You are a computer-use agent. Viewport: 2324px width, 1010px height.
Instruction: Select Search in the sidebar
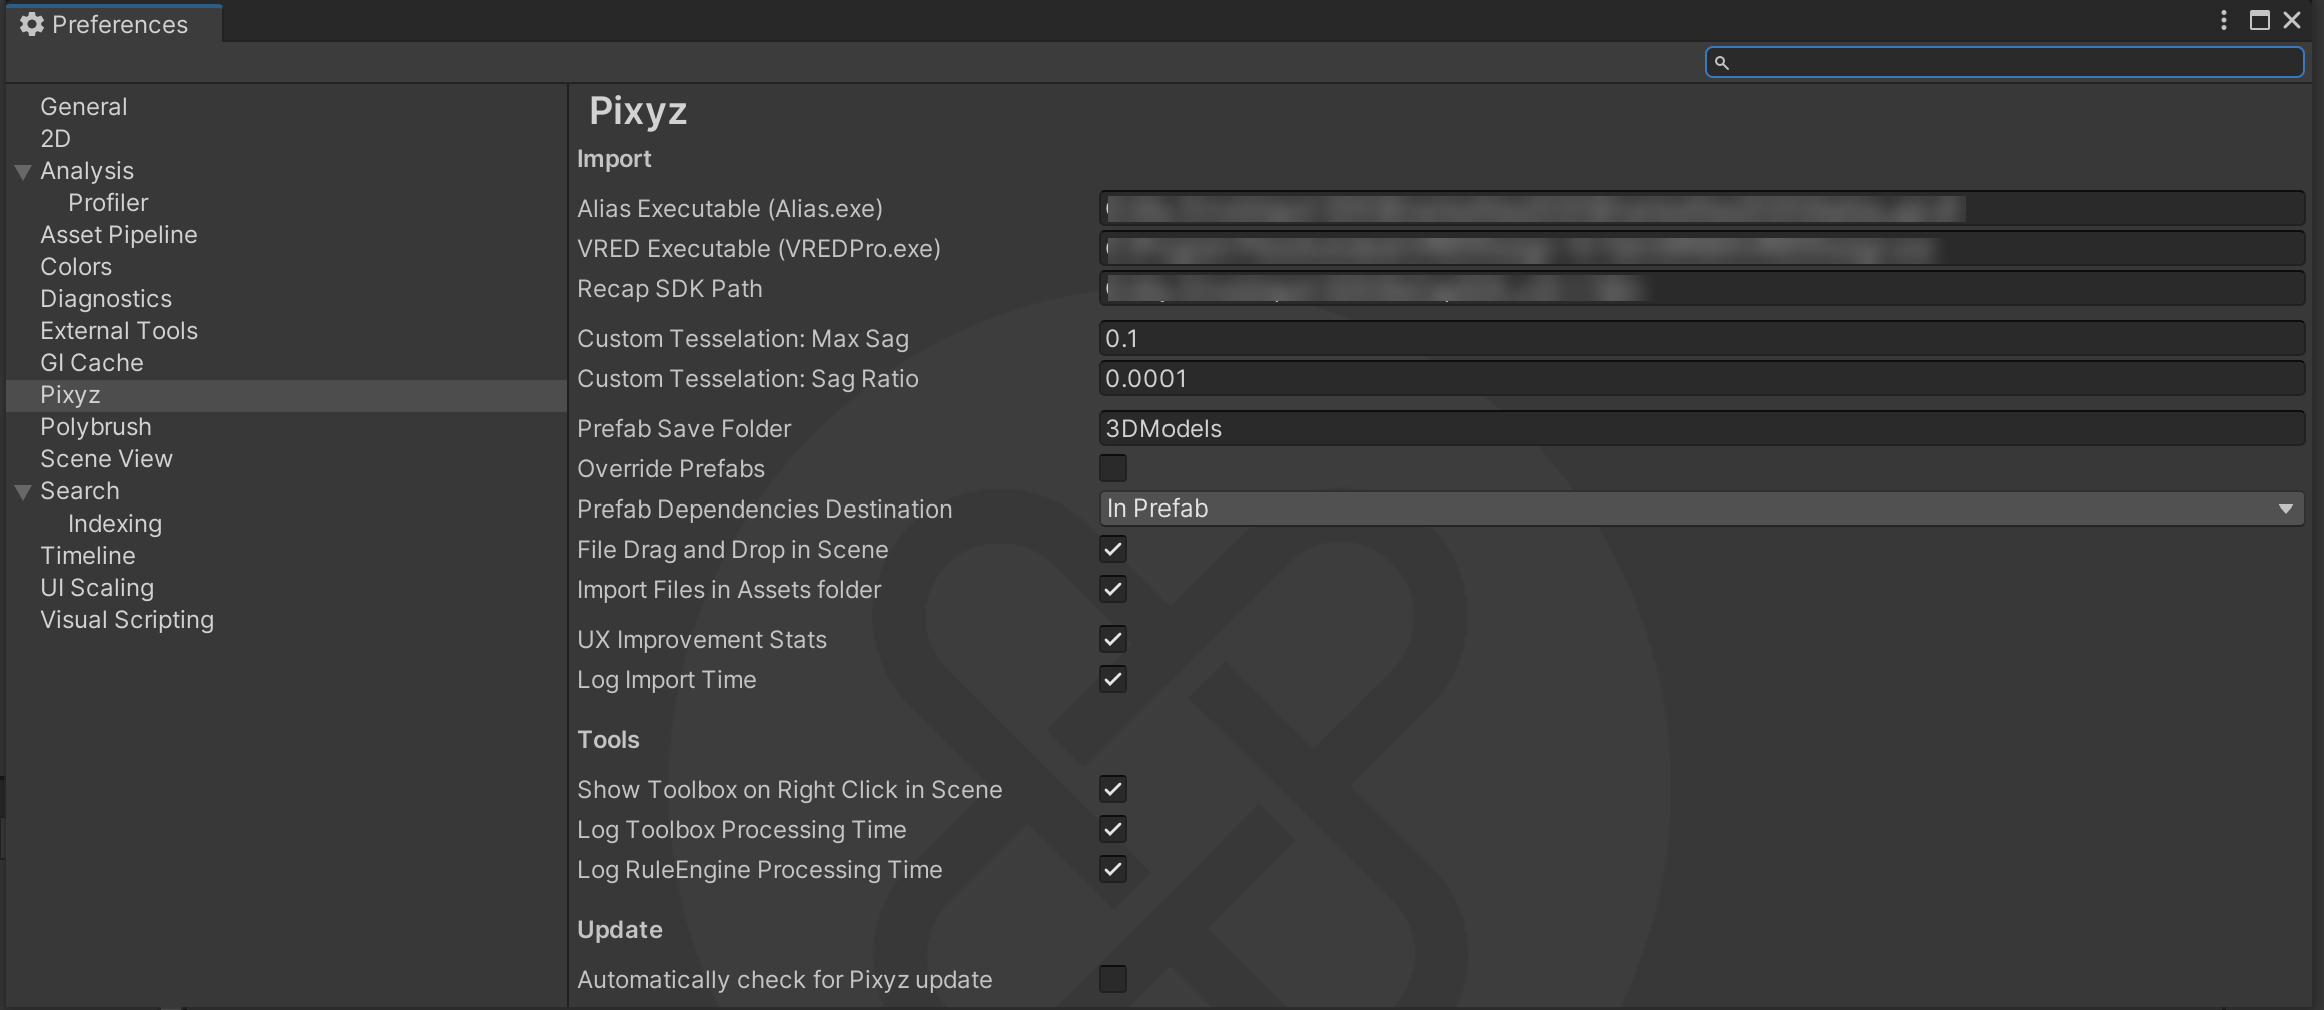(80, 491)
